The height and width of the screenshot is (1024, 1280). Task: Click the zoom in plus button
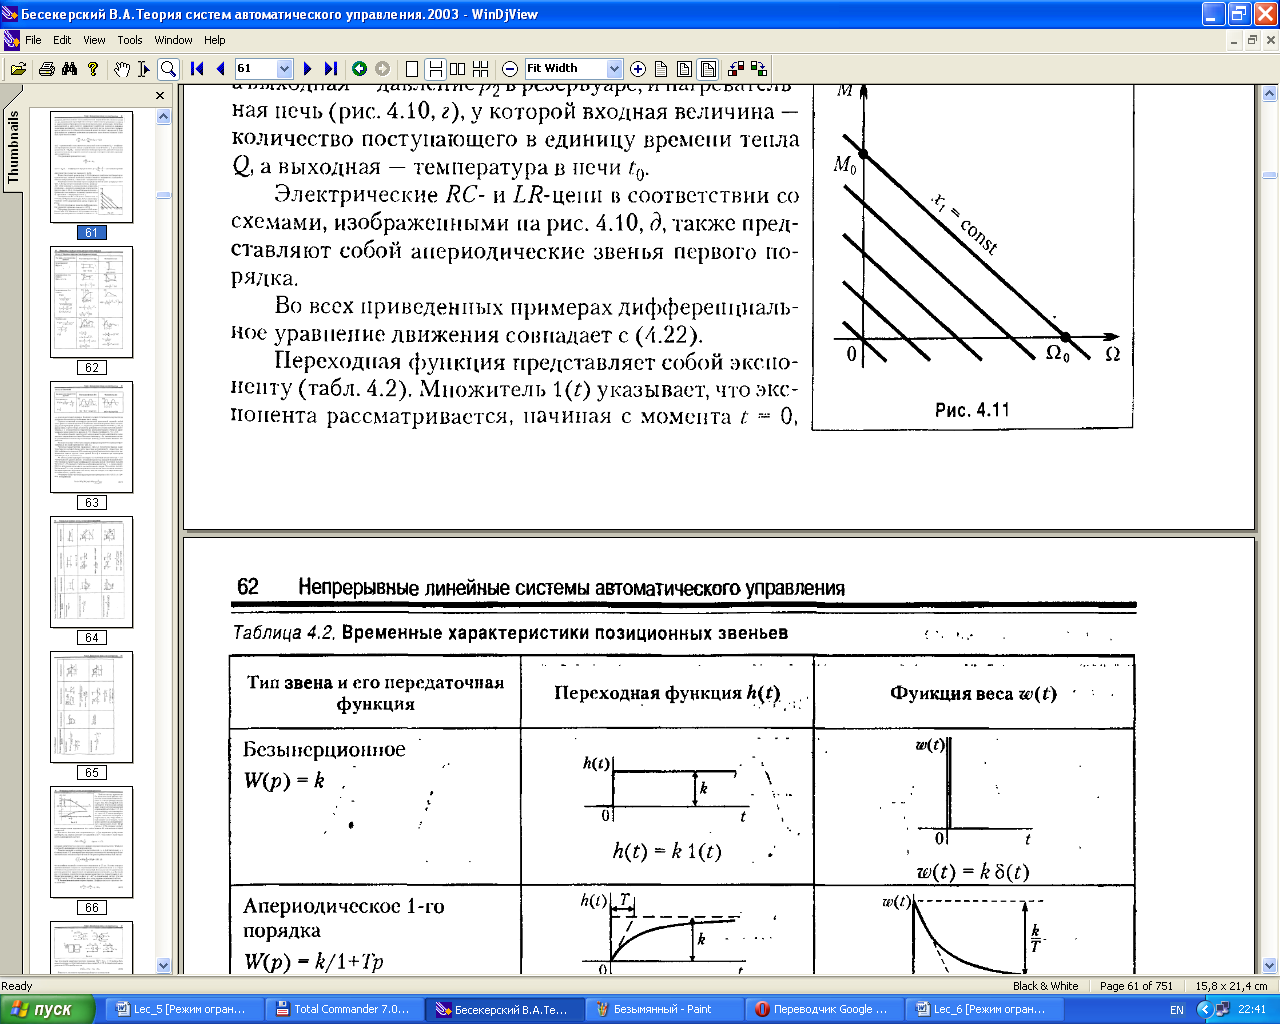(638, 69)
